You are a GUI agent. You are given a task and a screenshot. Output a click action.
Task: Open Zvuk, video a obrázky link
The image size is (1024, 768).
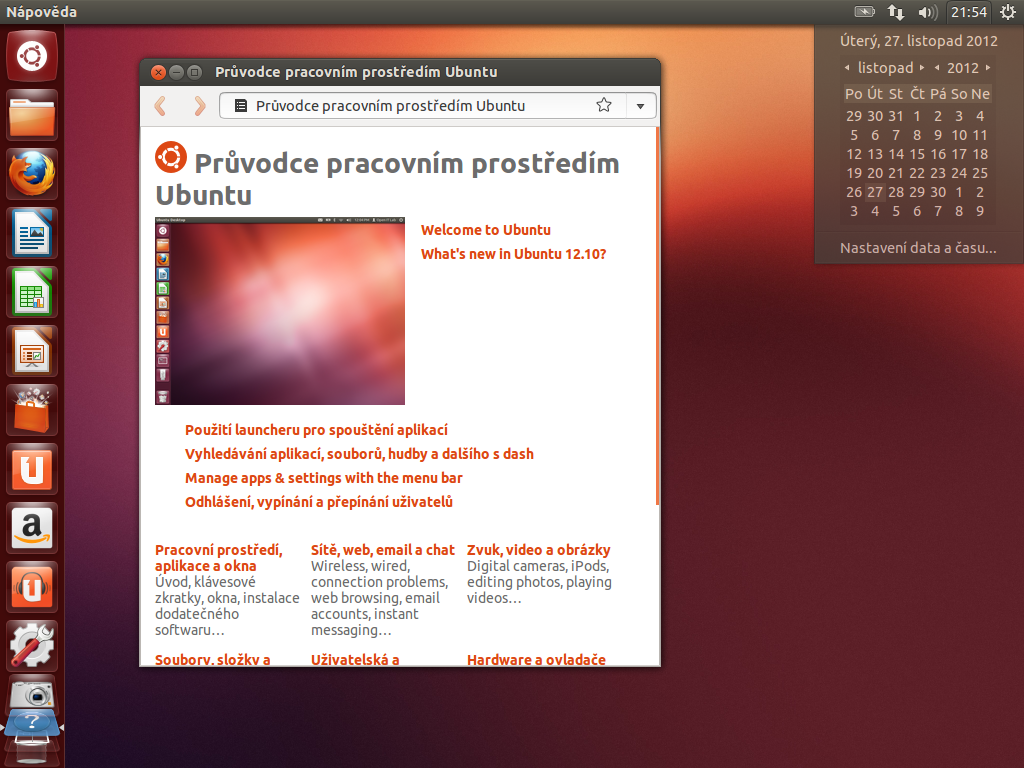tap(539, 550)
